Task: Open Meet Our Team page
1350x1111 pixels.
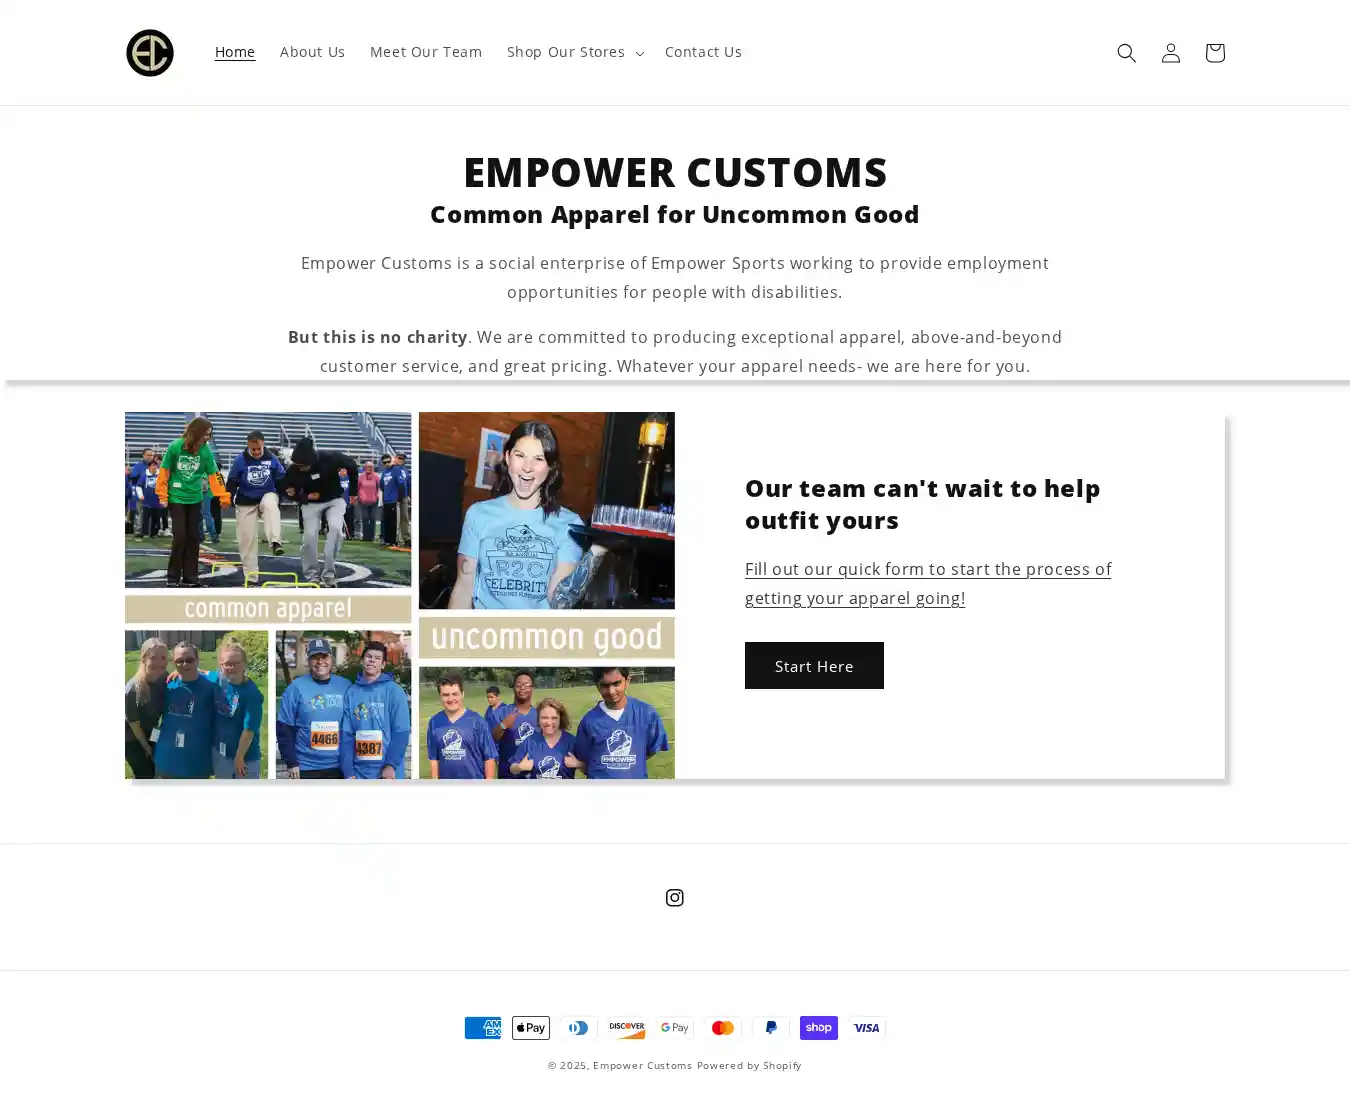Action: pos(426,52)
